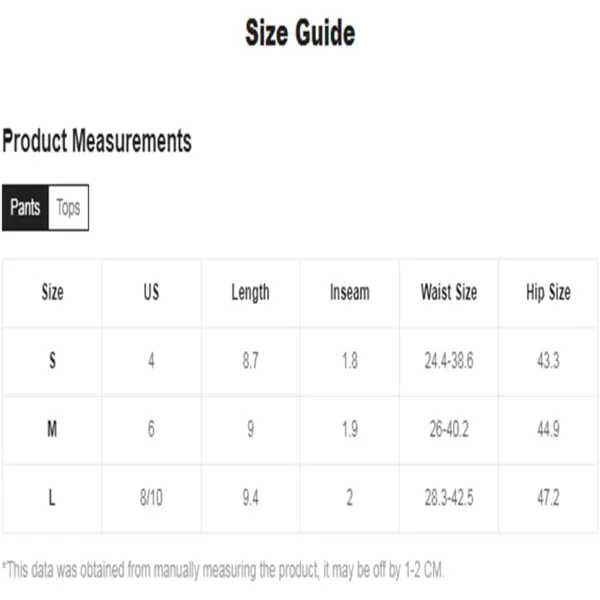Click the Length column header

(x=250, y=293)
